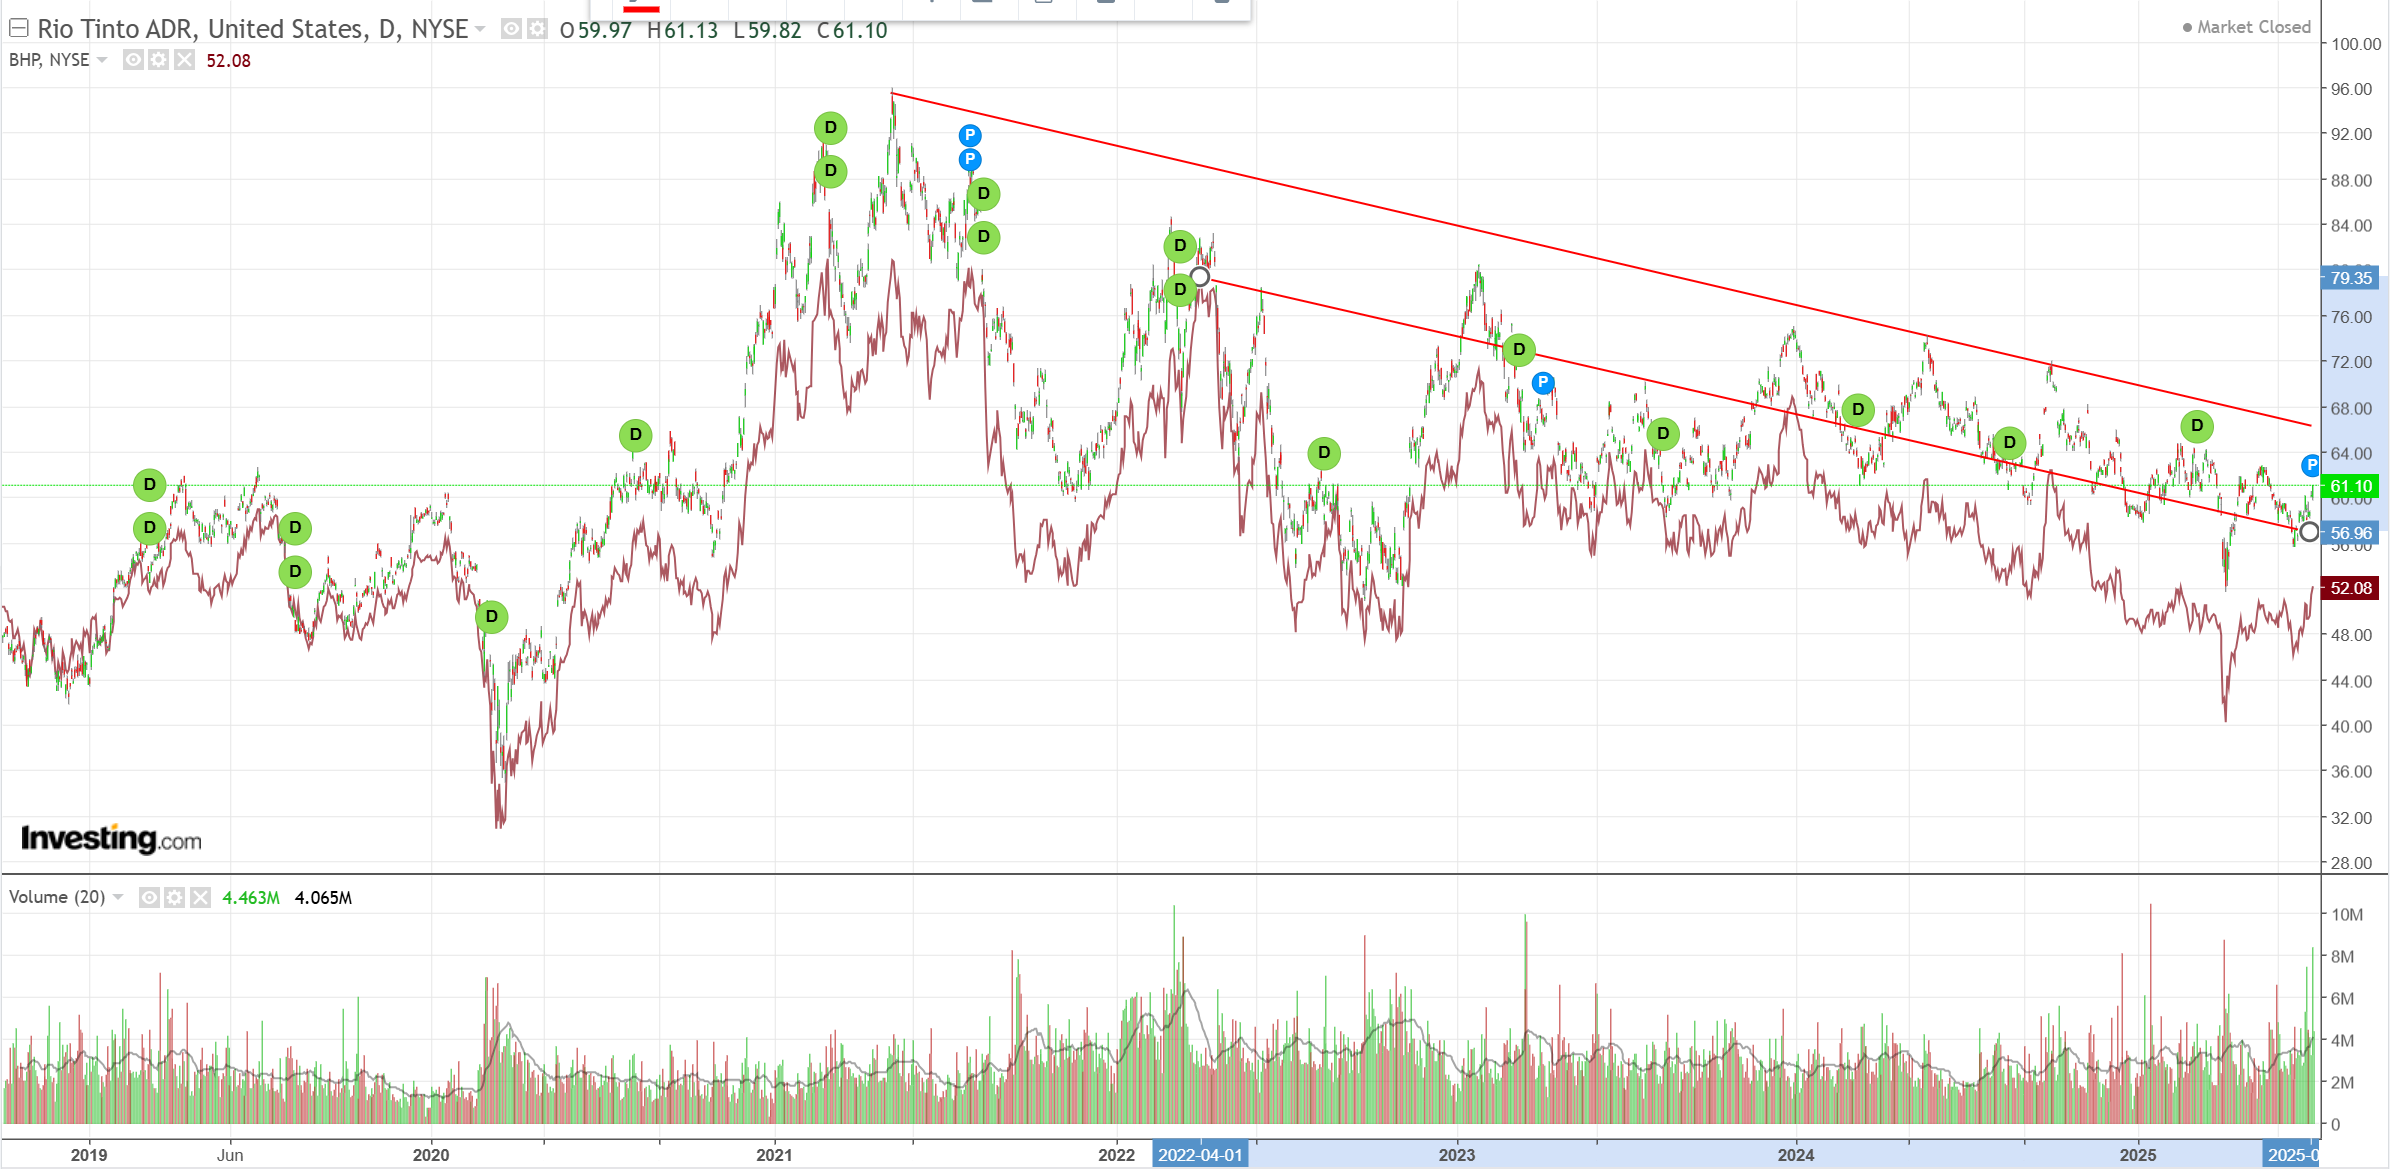Expand the BHP, NYSE dropdown arrow
The image size is (2390, 1169).
click(102, 60)
